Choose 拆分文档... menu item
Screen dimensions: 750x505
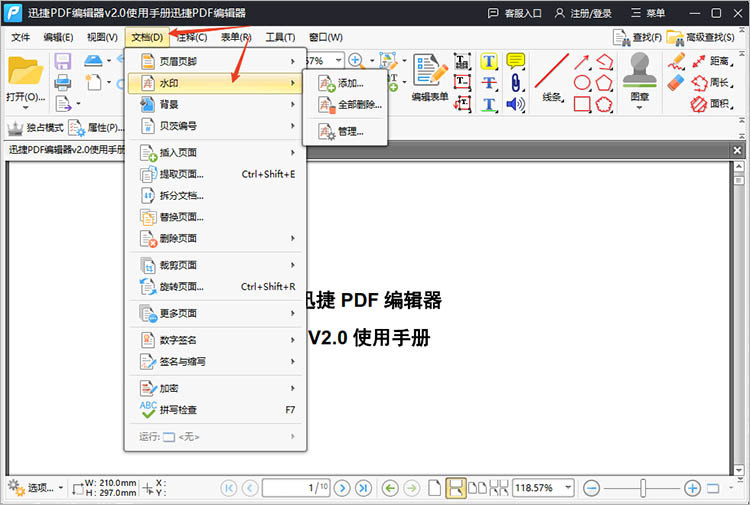pos(215,196)
